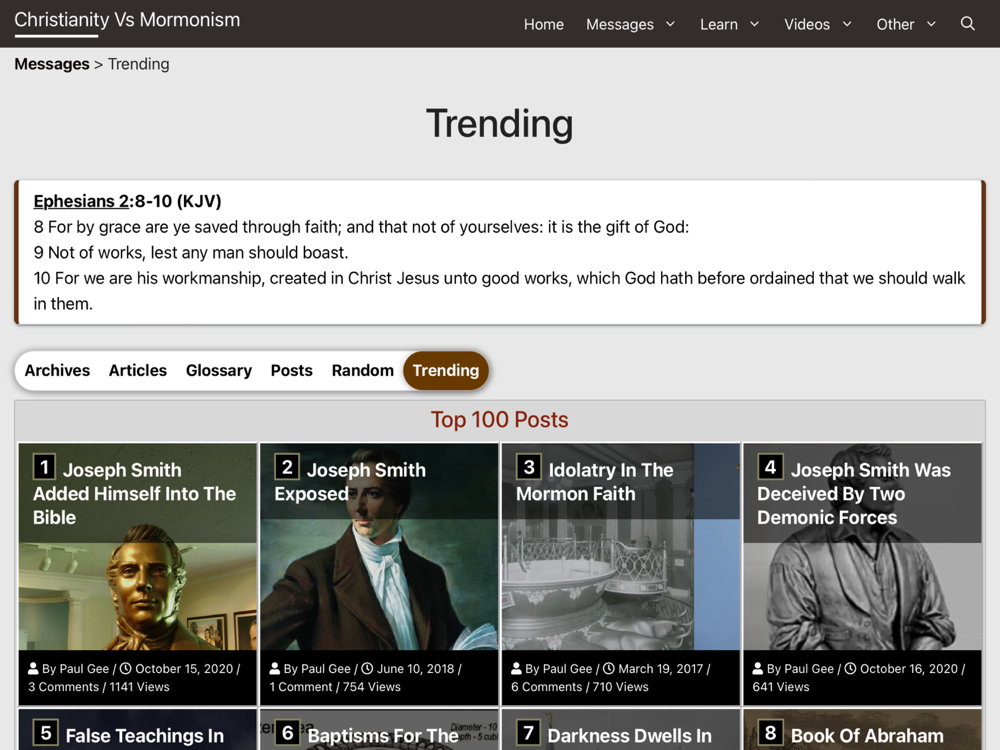Switch to the Posts tab
The height and width of the screenshot is (750, 1000).
pyautogui.click(x=291, y=371)
